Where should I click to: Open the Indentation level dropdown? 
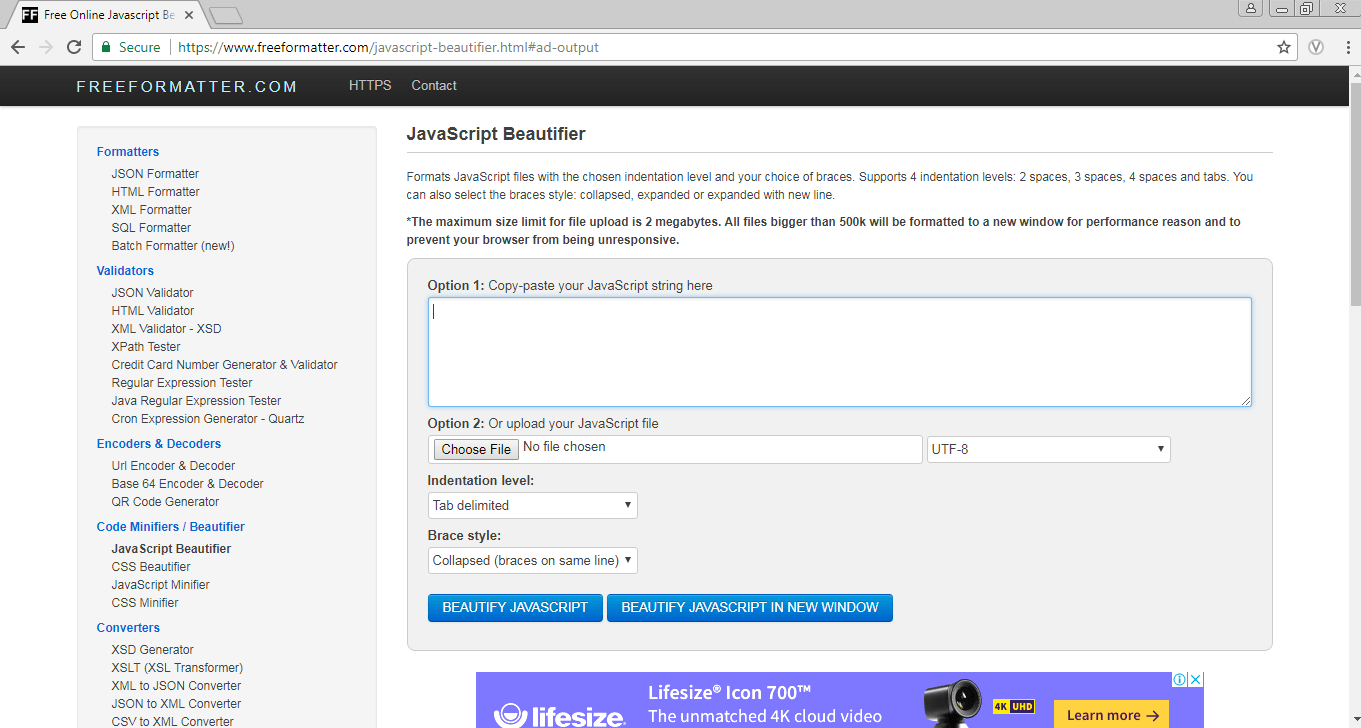(x=532, y=505)
